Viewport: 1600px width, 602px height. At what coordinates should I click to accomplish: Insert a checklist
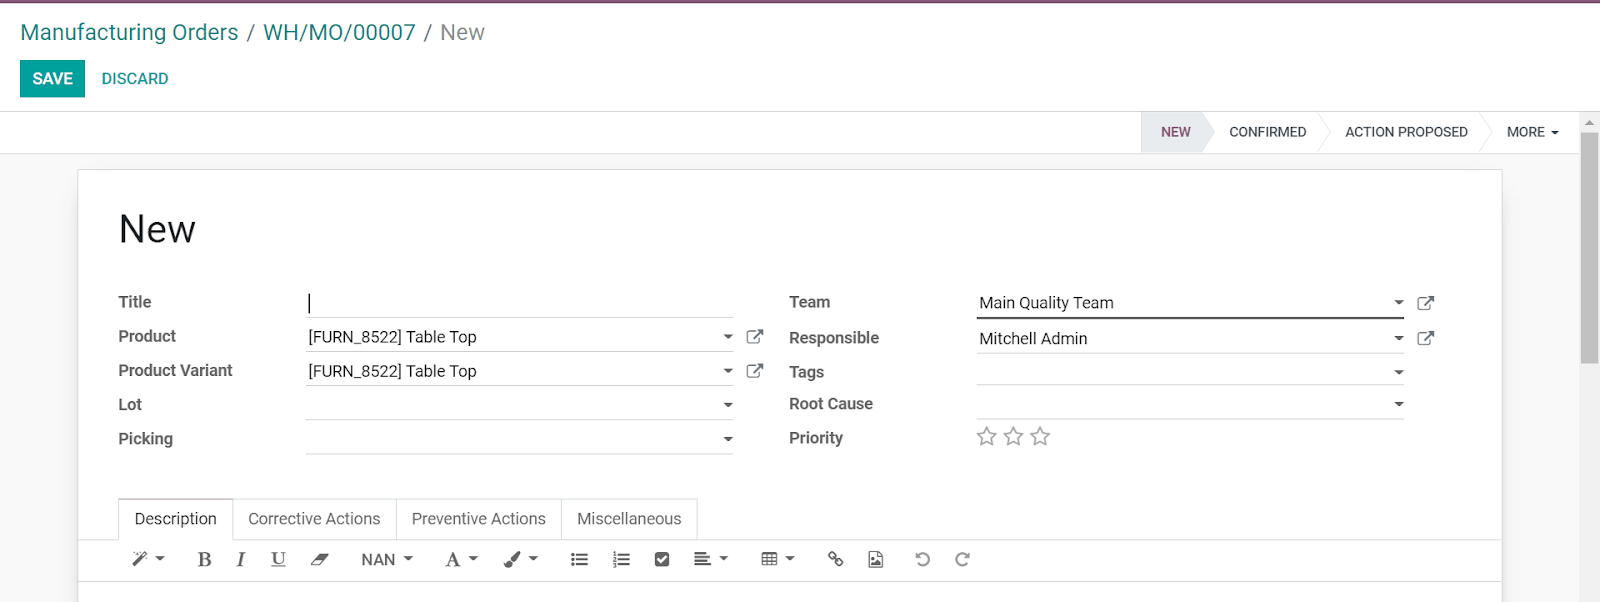click(661, 559)
